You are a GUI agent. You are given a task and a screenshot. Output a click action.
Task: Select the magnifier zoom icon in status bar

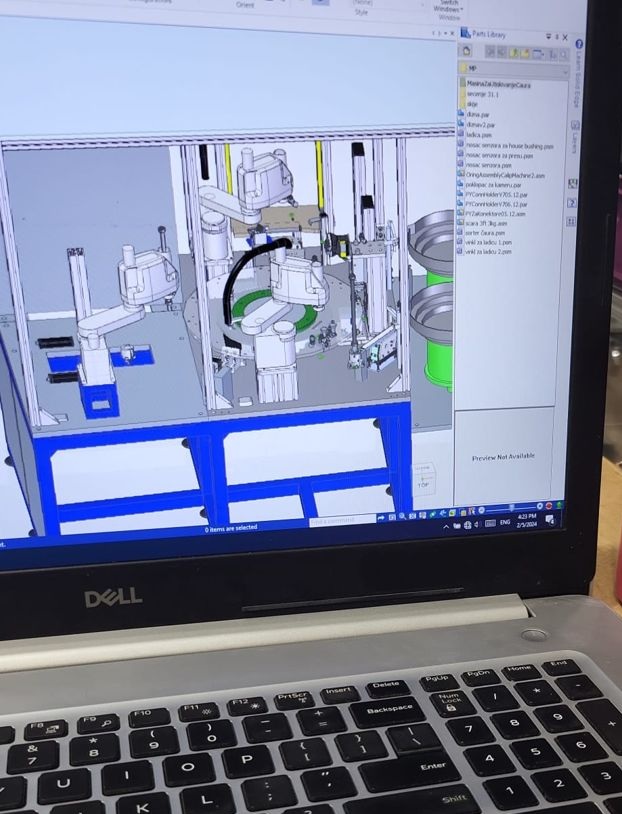[x=401, y=517]
